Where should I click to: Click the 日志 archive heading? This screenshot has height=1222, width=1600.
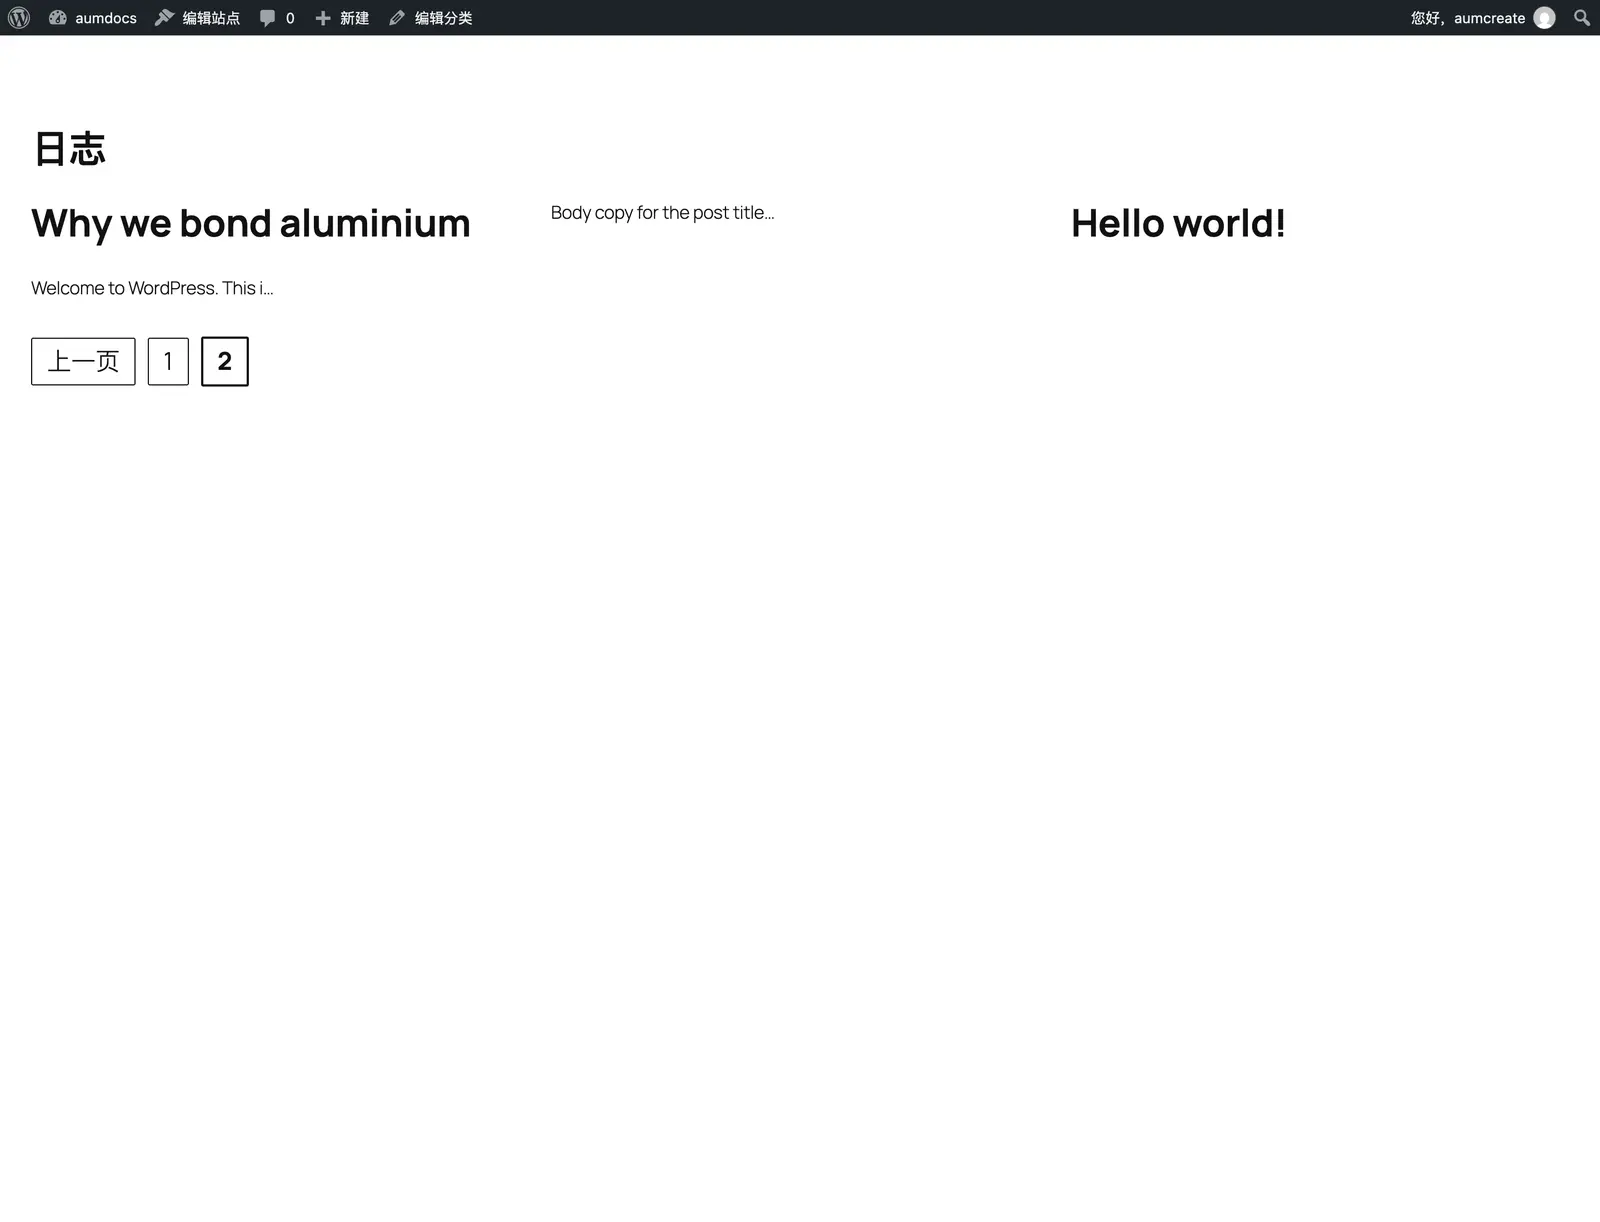[69, 149]
